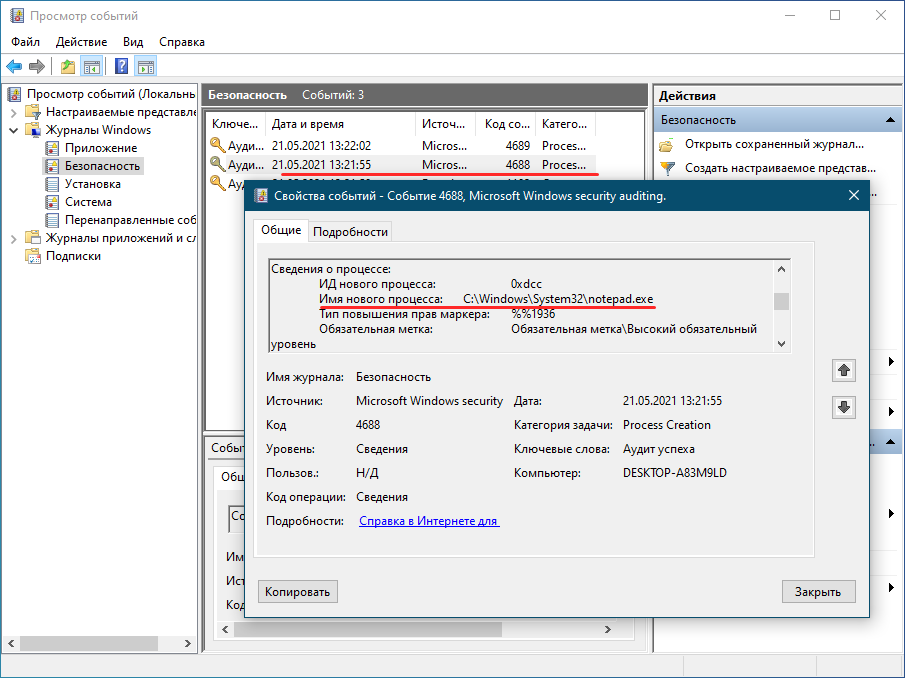Click the Настраиваемые представления folder icon
Viewport: 905px width, 678px height.
(x=33, y=112)
